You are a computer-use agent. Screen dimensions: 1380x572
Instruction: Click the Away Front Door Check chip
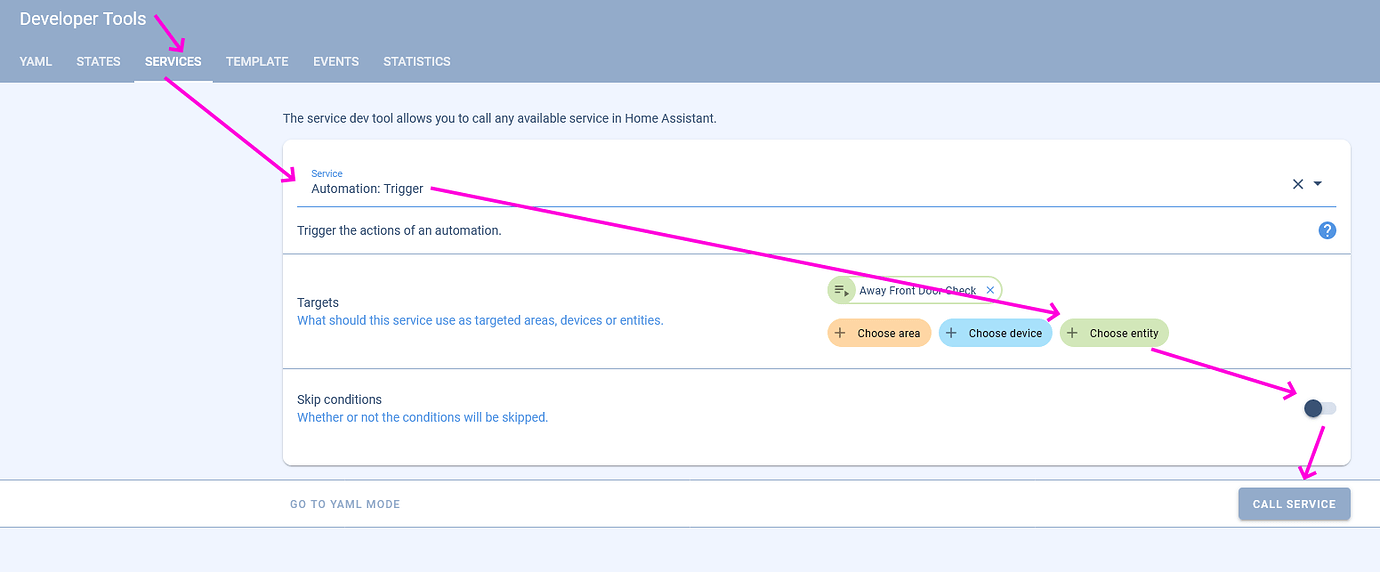(914, 291)
